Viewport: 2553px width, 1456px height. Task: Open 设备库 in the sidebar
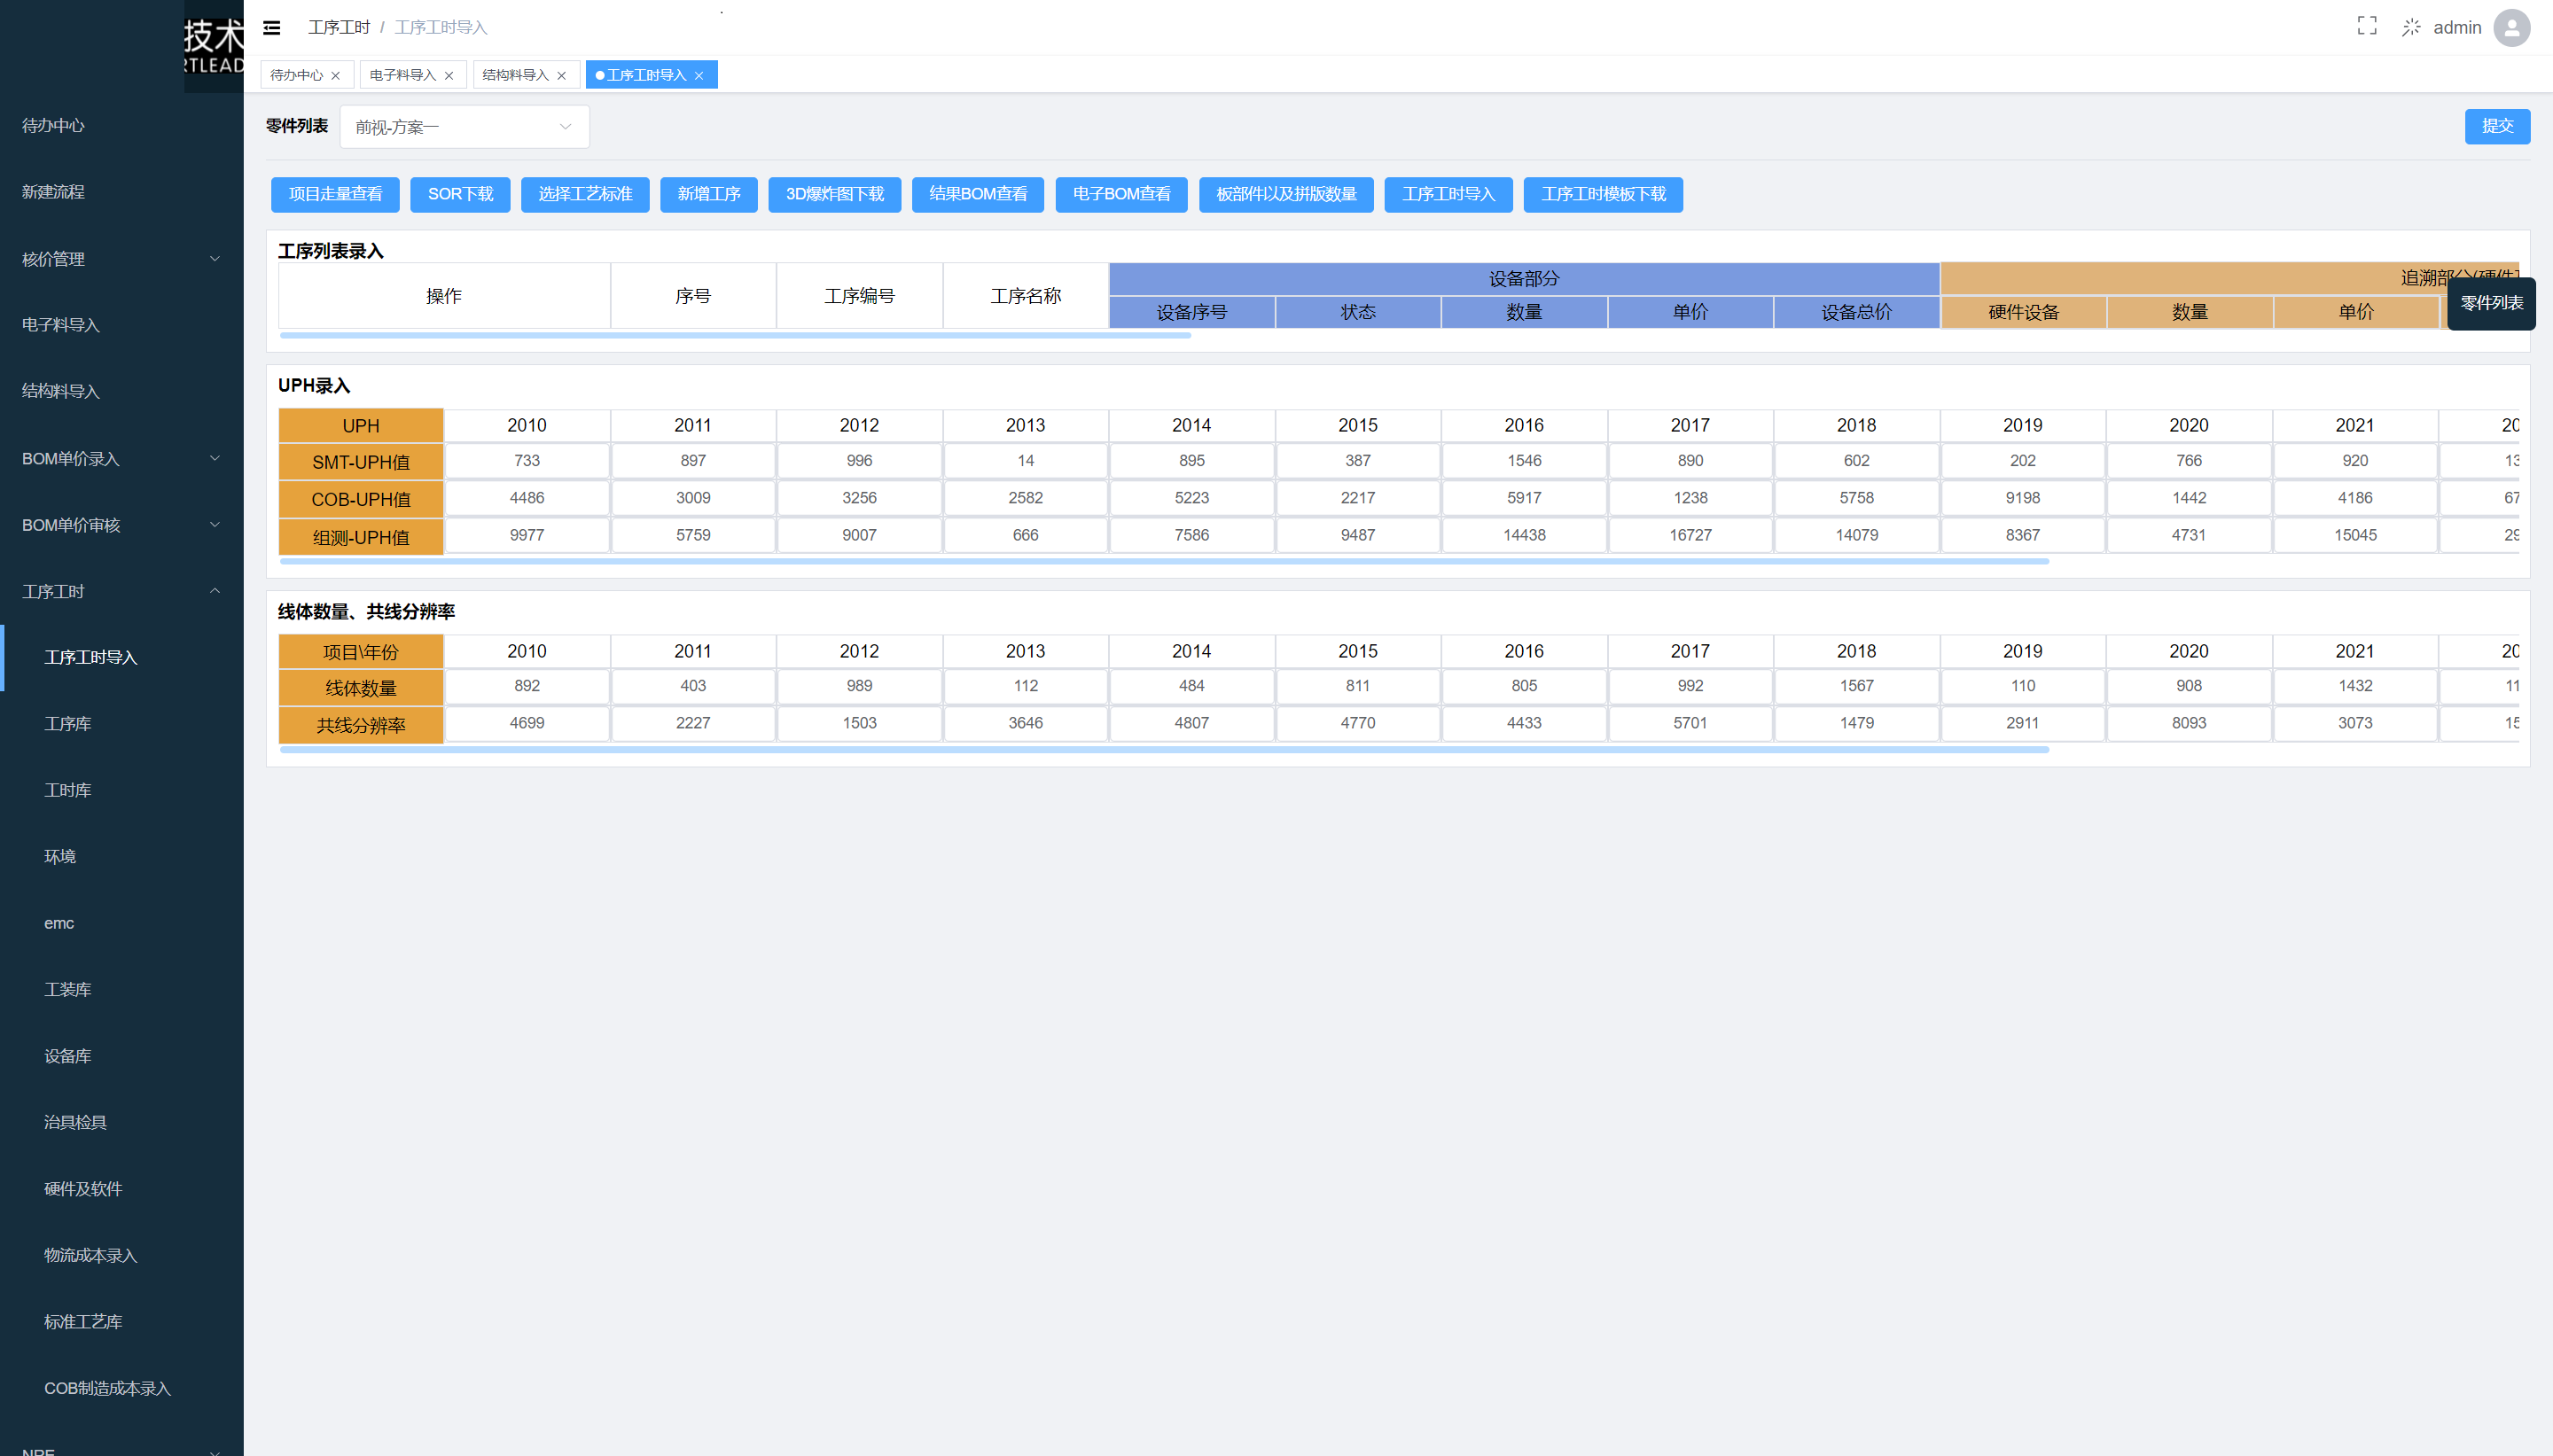[x=121, y=1056]
